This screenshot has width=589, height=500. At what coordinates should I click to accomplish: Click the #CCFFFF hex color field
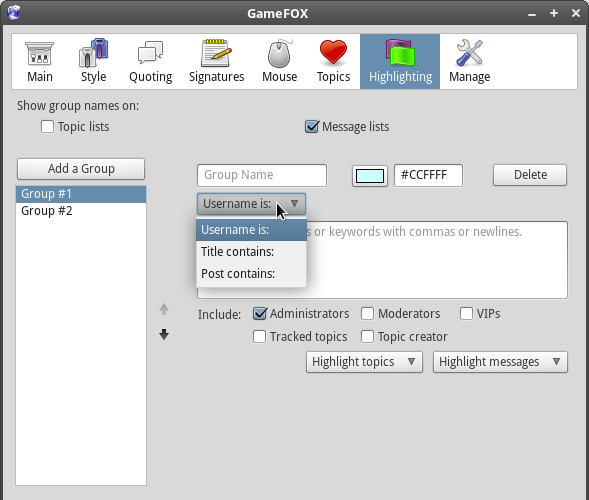coord(428,175)
